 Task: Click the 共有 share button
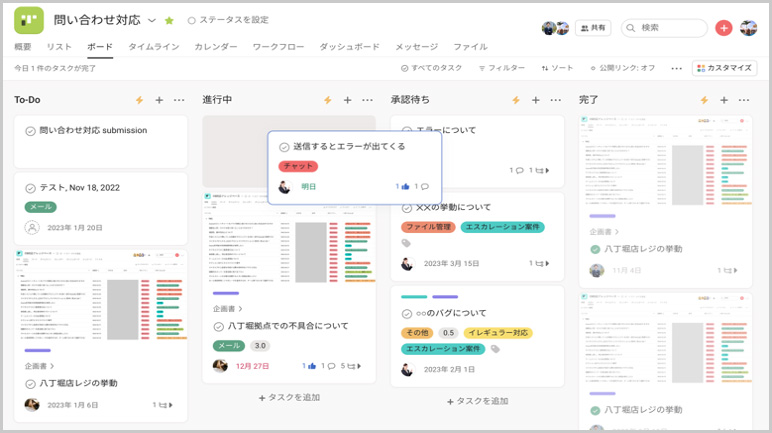[593, 28]
